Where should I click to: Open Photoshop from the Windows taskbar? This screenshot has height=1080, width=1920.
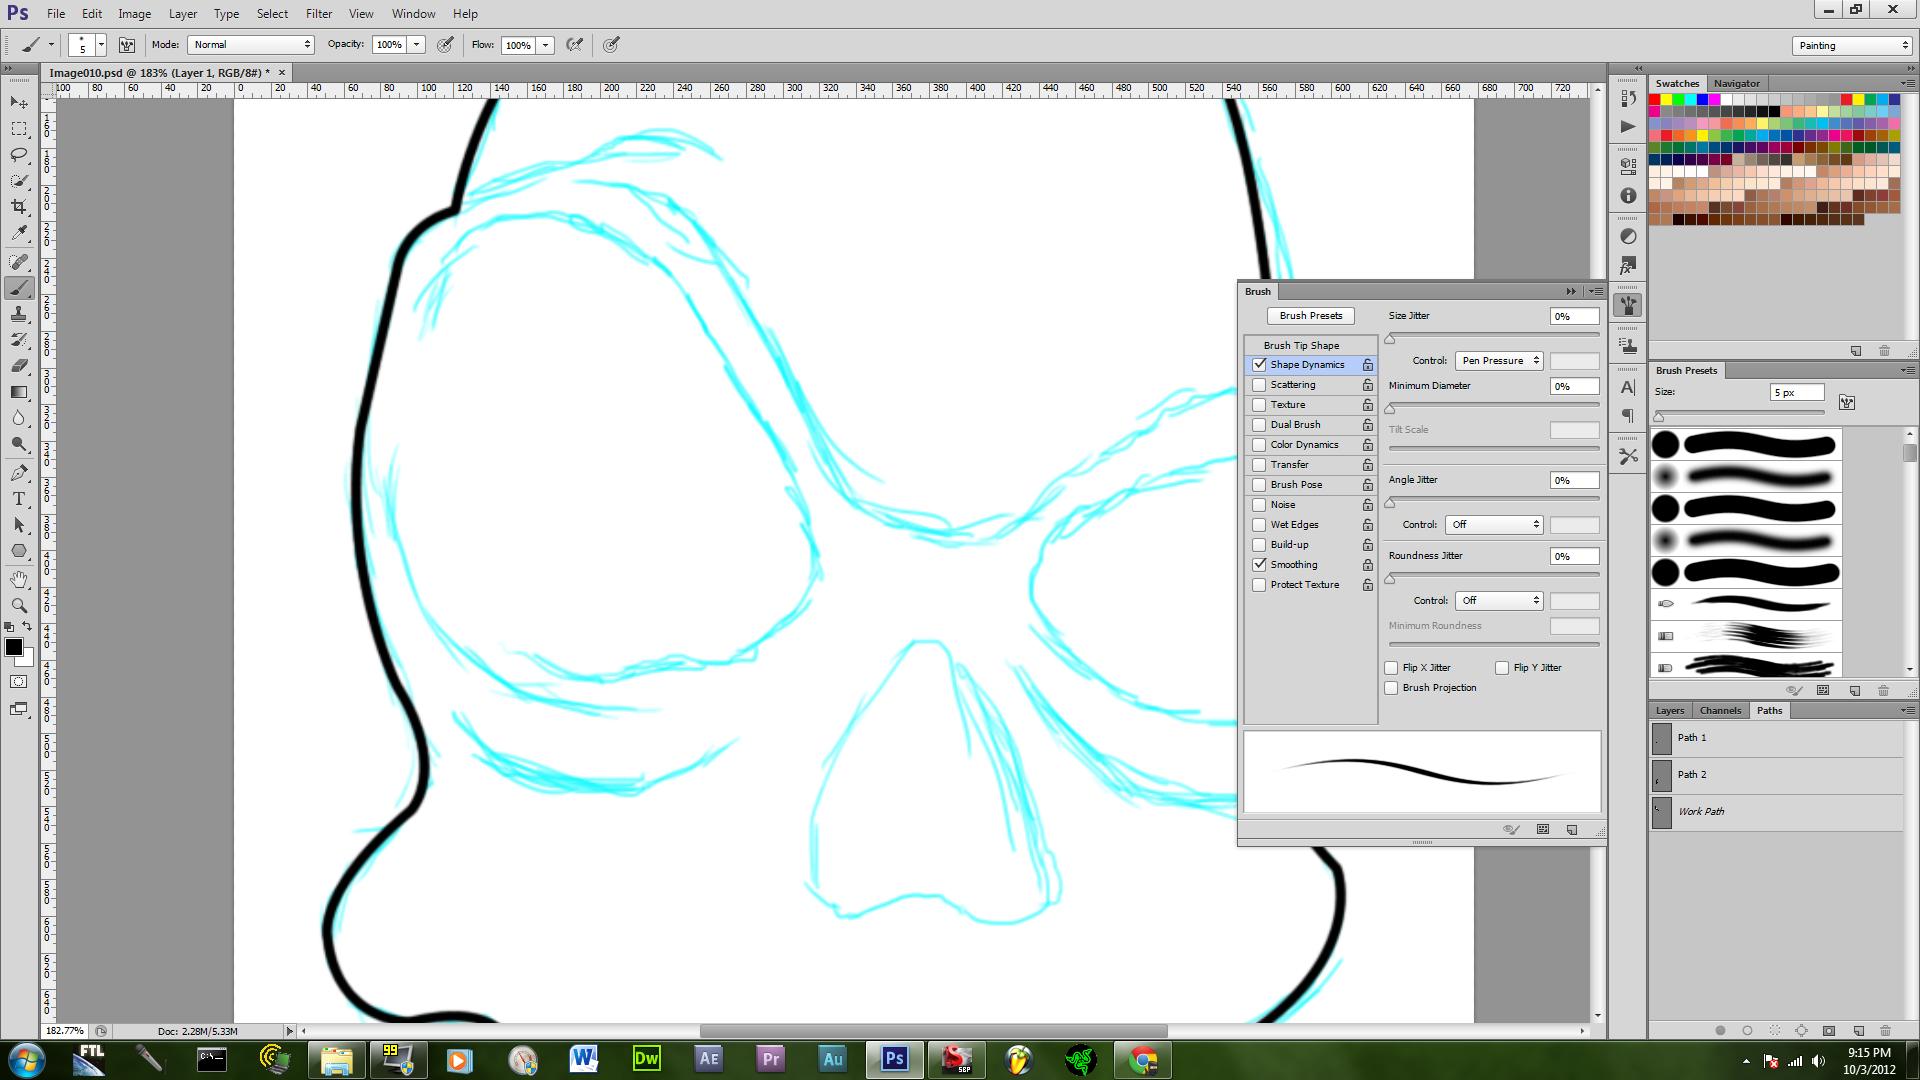(894, 1059)
